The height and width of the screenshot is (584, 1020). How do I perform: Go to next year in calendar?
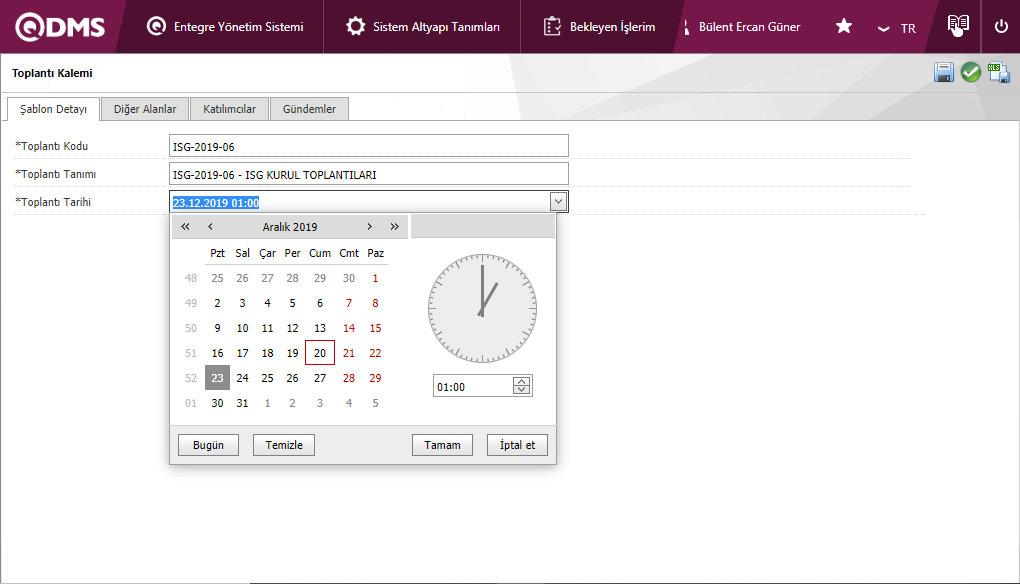(394, 226)
